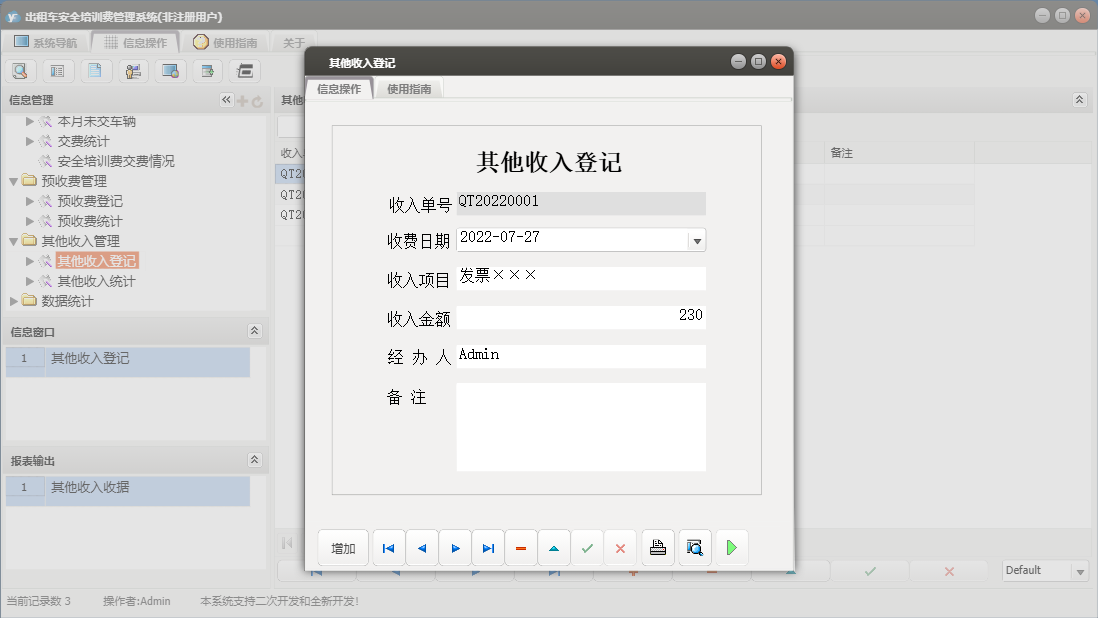Delete current record with red minus icon

(521, 547)
